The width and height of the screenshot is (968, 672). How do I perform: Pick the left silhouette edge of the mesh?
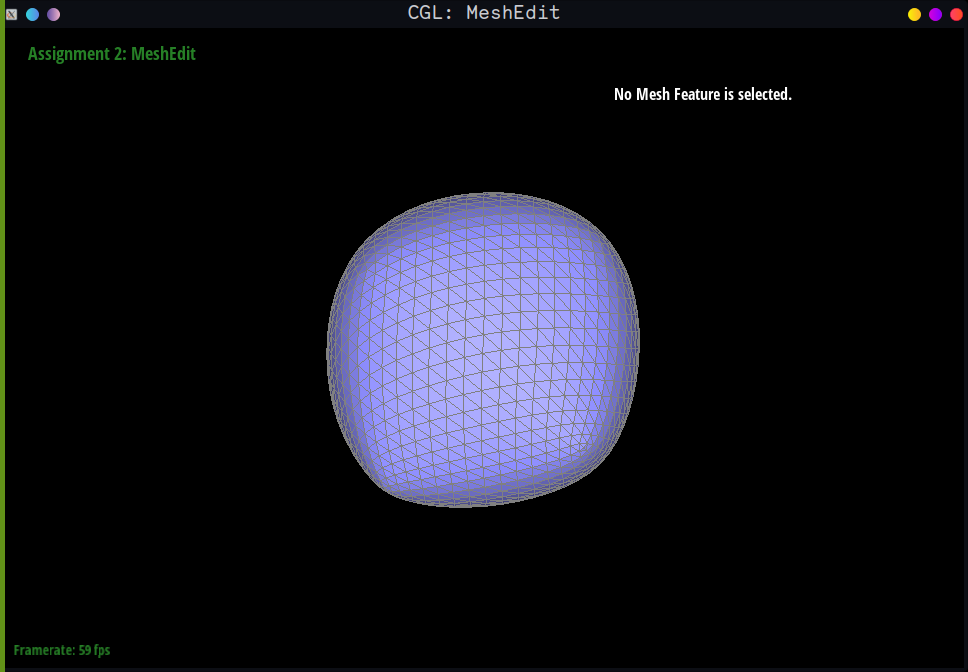pyautogui.click(x=328, y=350)
